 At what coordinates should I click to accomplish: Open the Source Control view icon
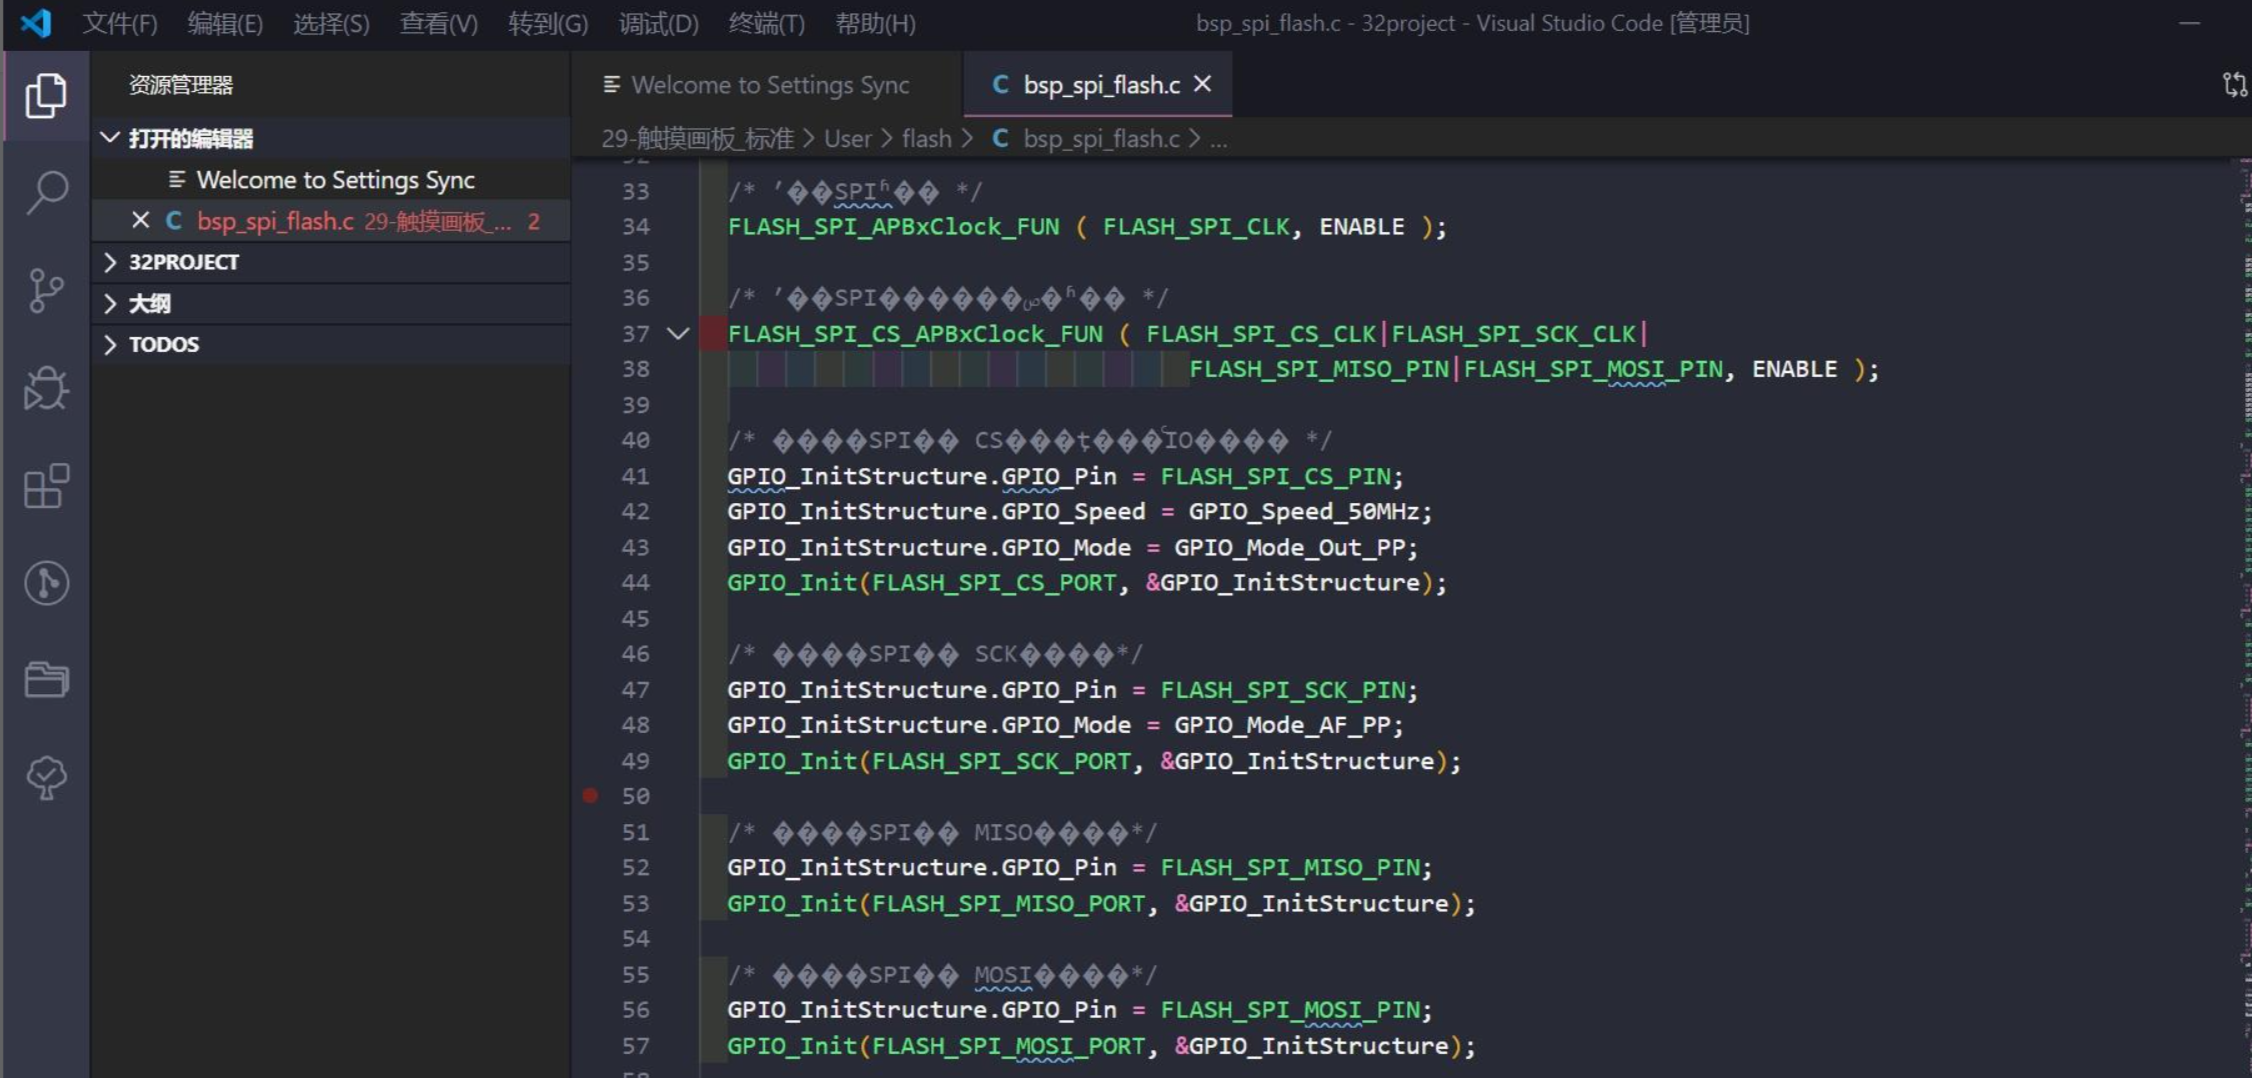click(x=46, y=291)
